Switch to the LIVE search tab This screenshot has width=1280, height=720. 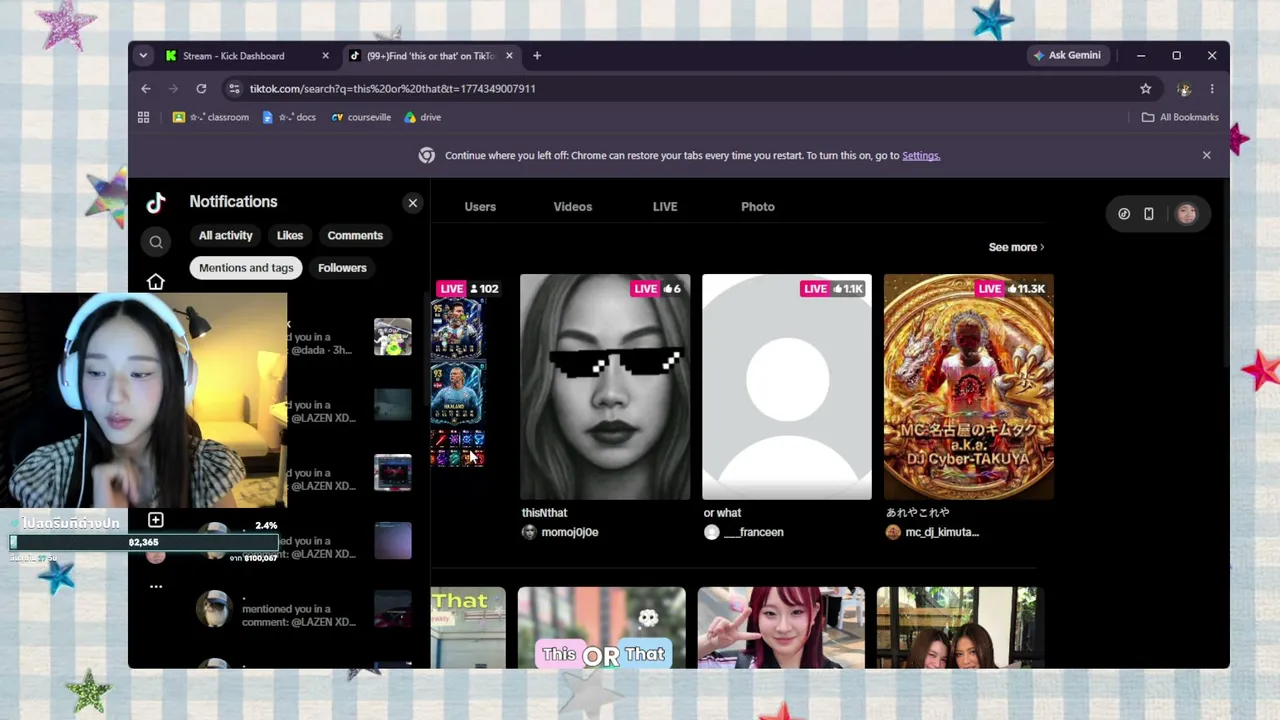[x=665, y=207]
